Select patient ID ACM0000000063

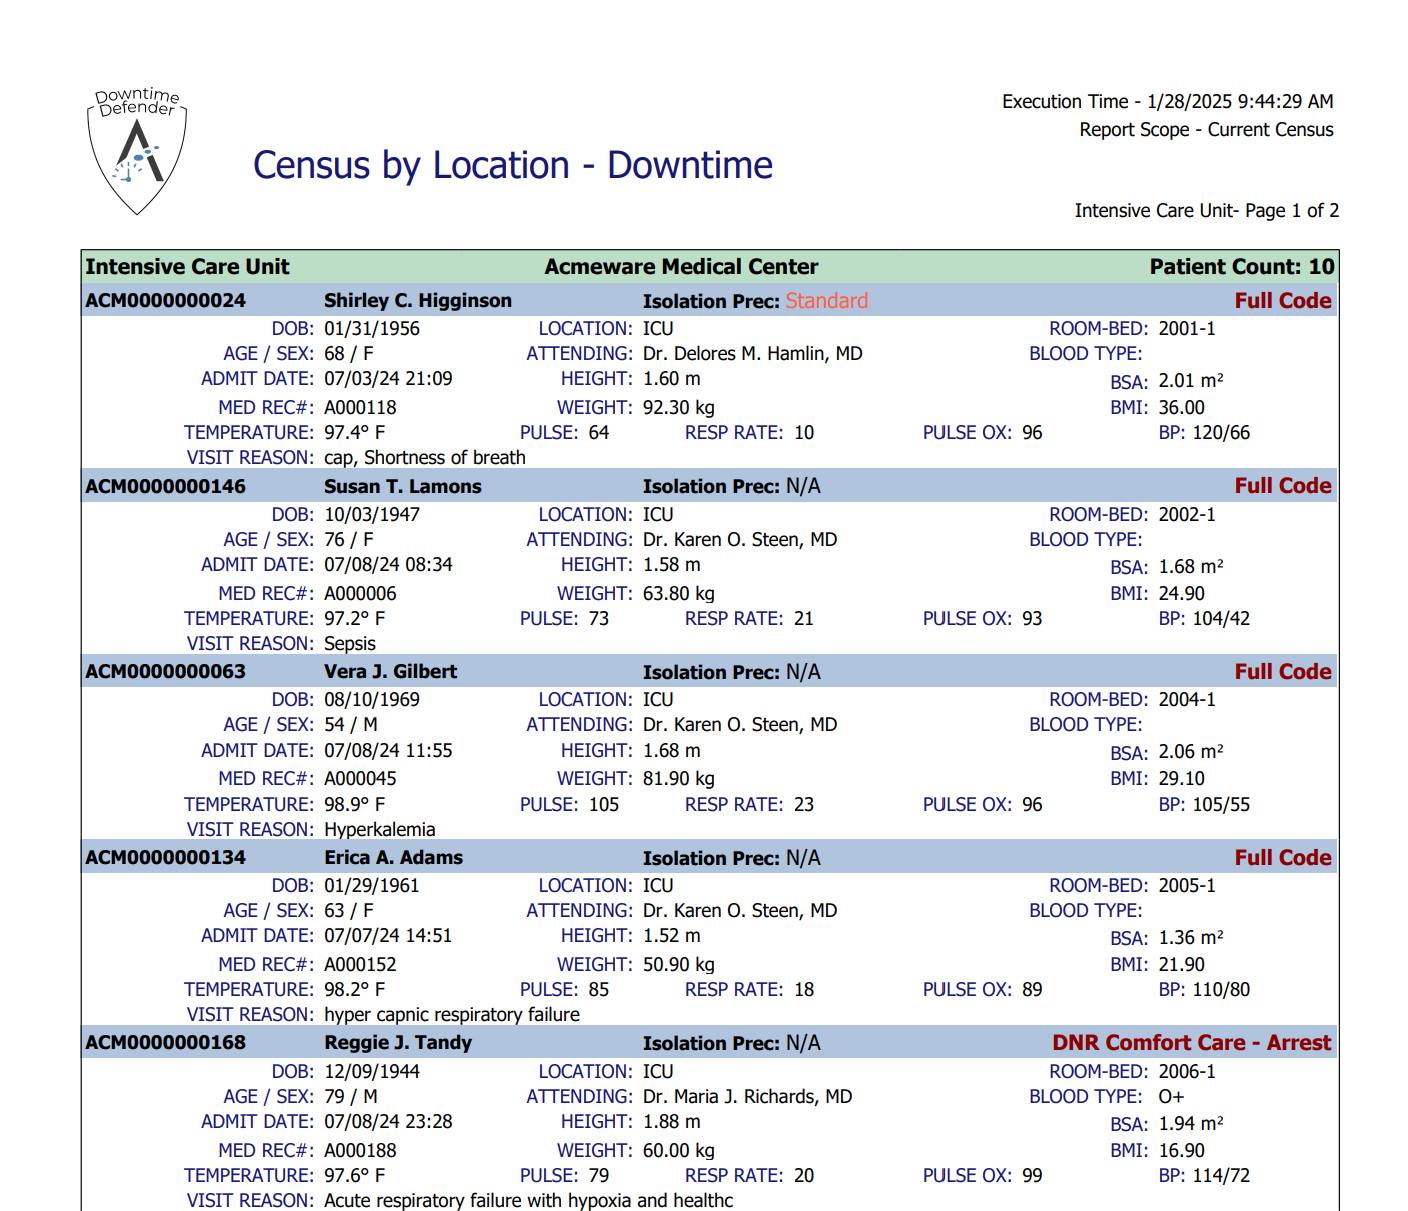pos(165,671)
